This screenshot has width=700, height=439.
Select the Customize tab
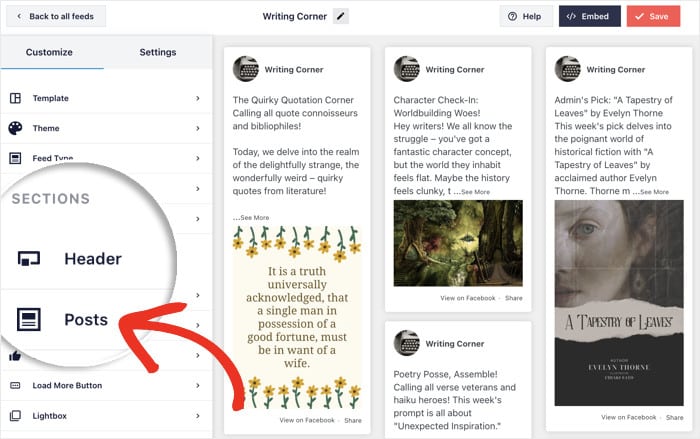click(49, 52)
